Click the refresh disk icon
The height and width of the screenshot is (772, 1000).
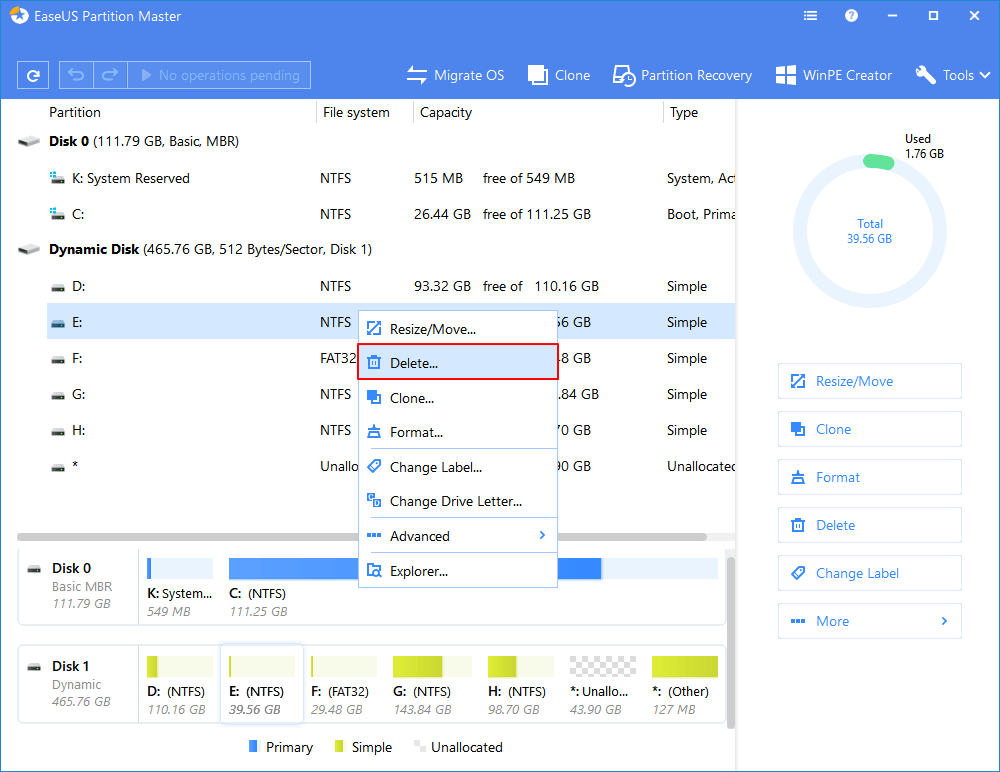(x=33, y=75)
